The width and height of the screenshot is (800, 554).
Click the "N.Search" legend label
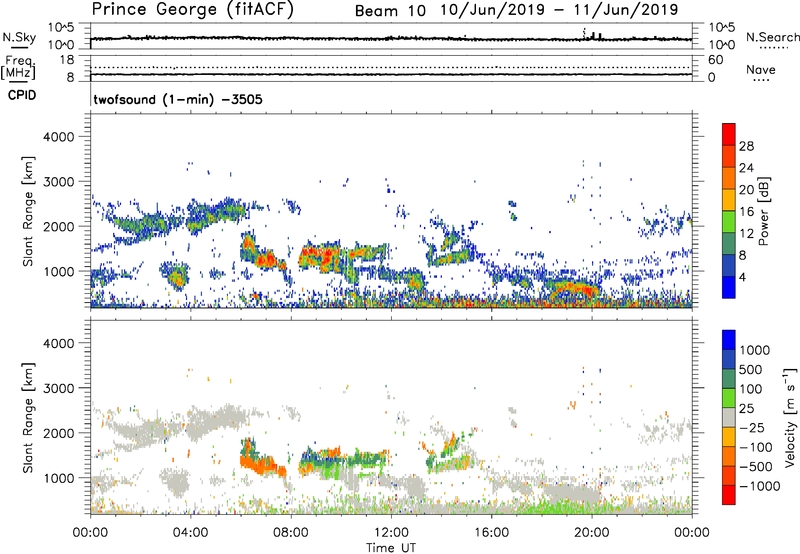(x=772, y=37)
